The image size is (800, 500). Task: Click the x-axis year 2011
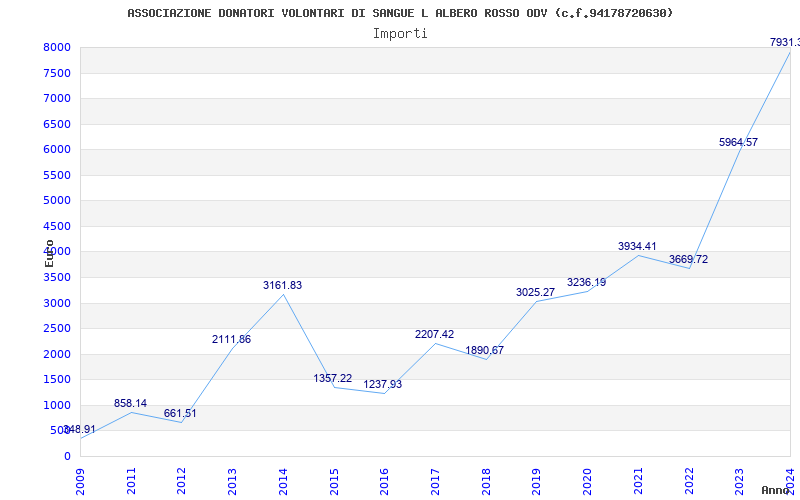[x=131, y=481]
